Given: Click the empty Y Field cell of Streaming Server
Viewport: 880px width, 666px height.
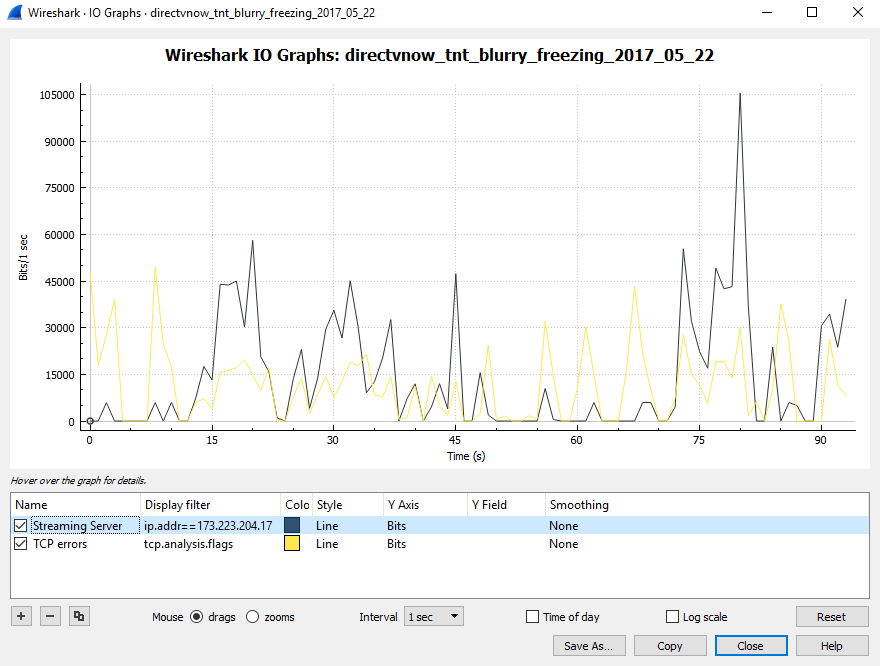Looking at the screenshot, I should click(506, 526).
